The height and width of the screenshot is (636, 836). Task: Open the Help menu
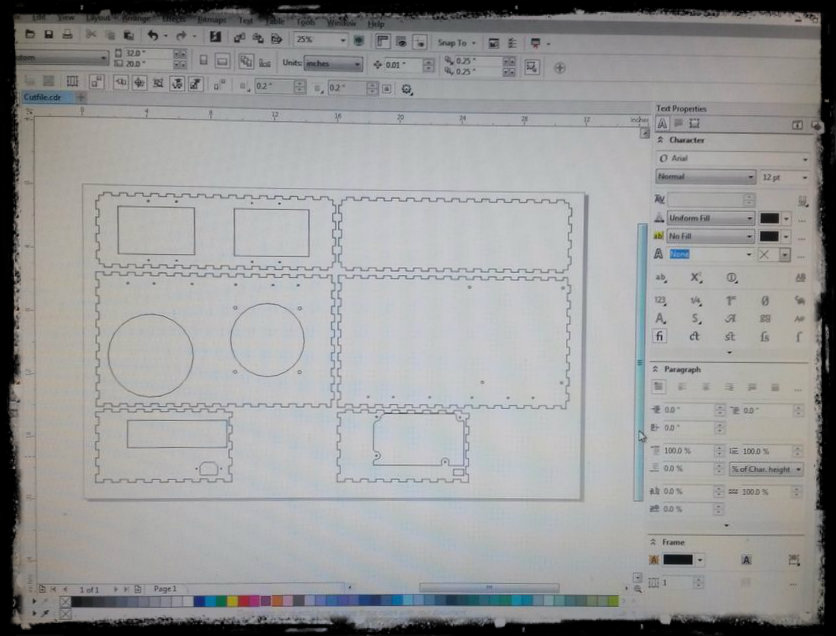(x=375, y=24)
